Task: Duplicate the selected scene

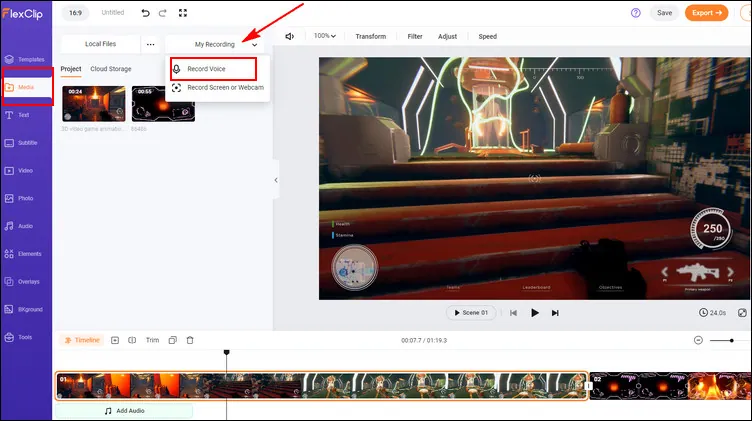Action: [x=173, y=340]
